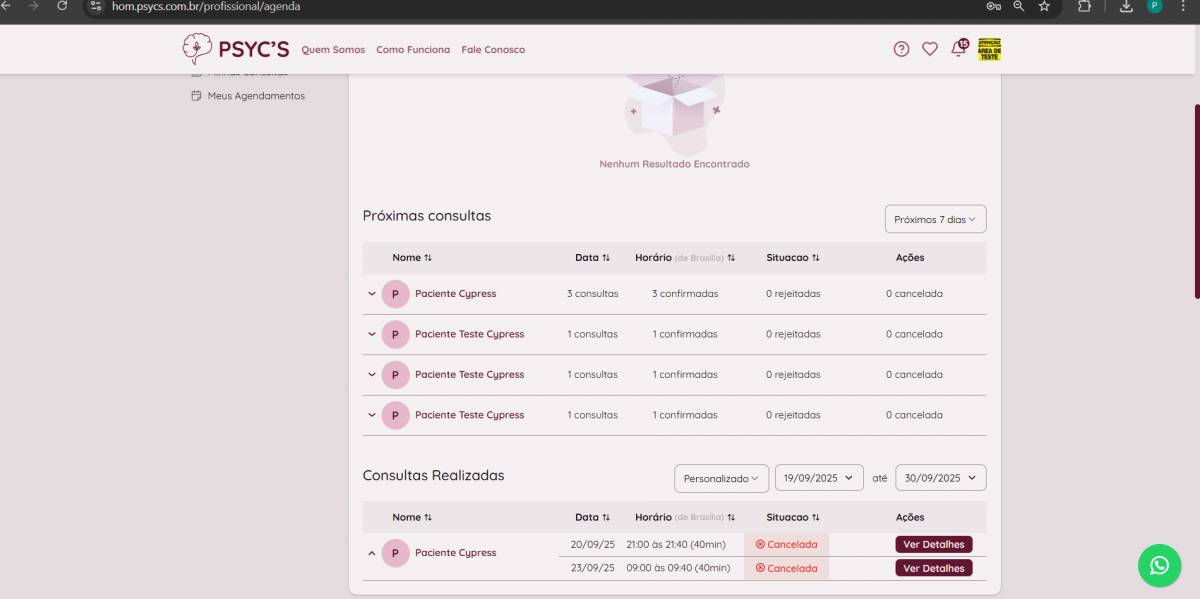Click the heart favorites icon
This screenshot has width=1200, height=599.
(x=929, y=49)
